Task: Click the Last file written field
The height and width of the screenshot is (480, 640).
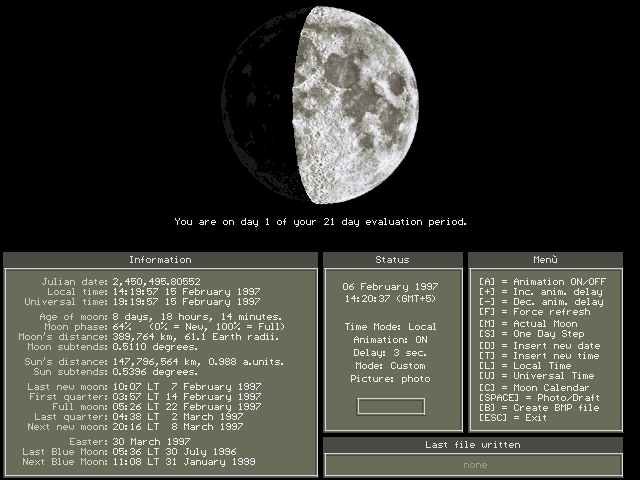Action: [473, 464]
